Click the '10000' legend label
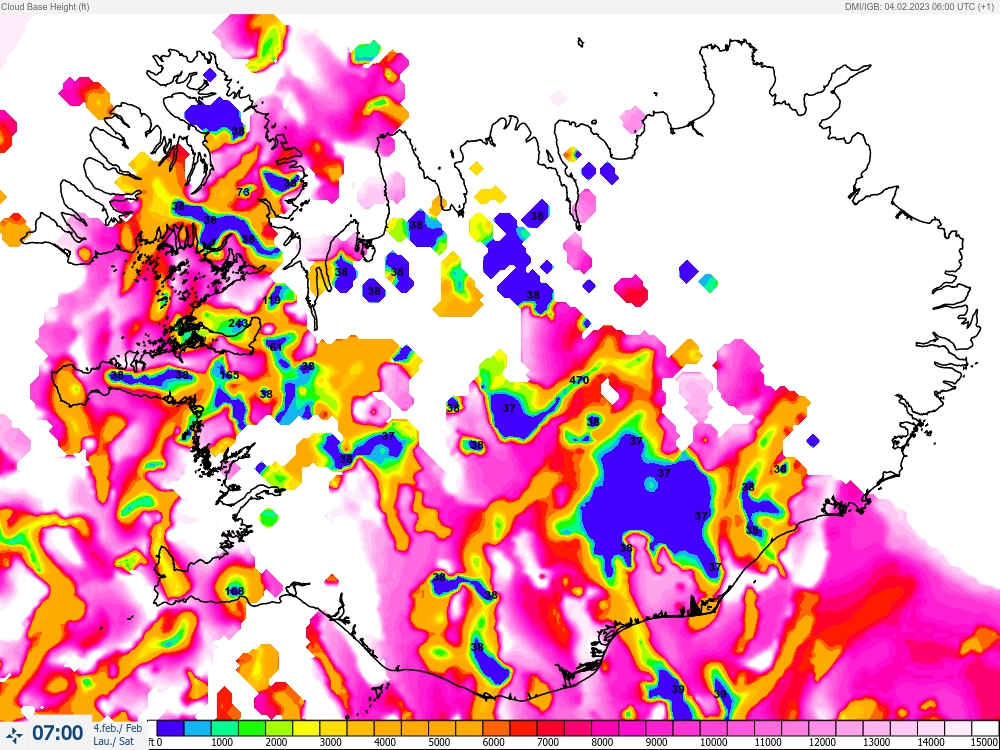 (713, 742)
